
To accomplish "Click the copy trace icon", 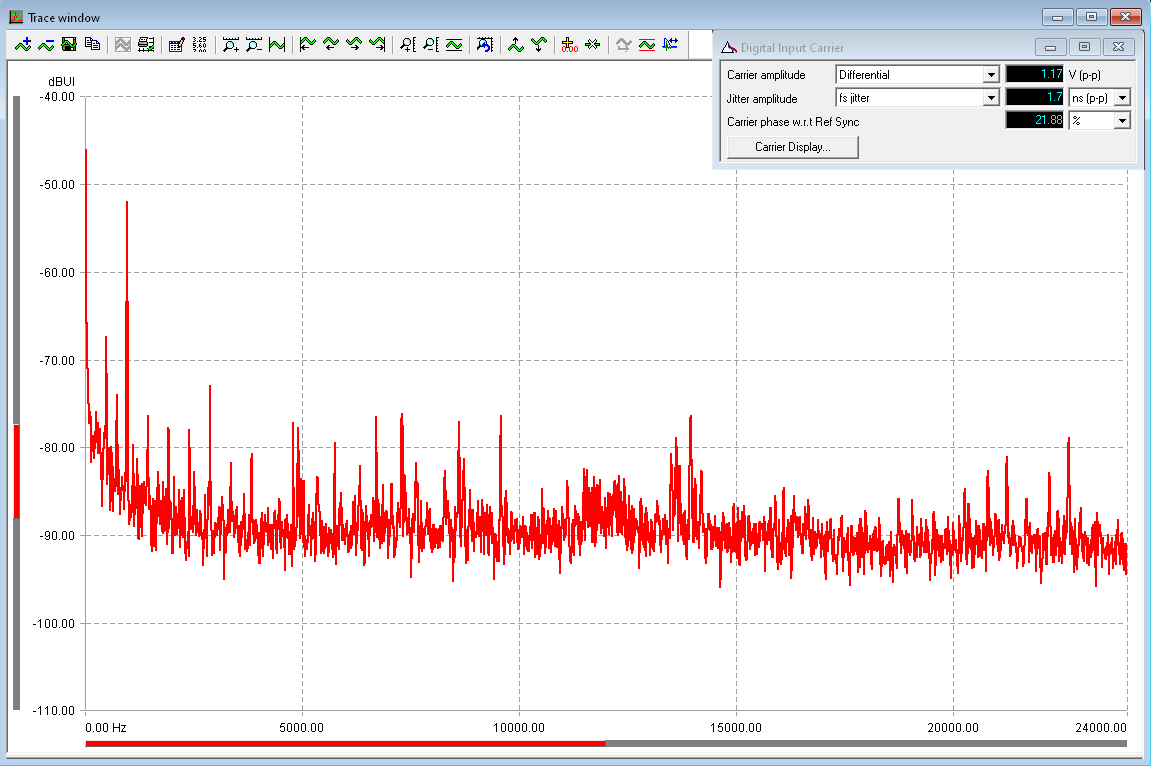I will pos(92,44).
